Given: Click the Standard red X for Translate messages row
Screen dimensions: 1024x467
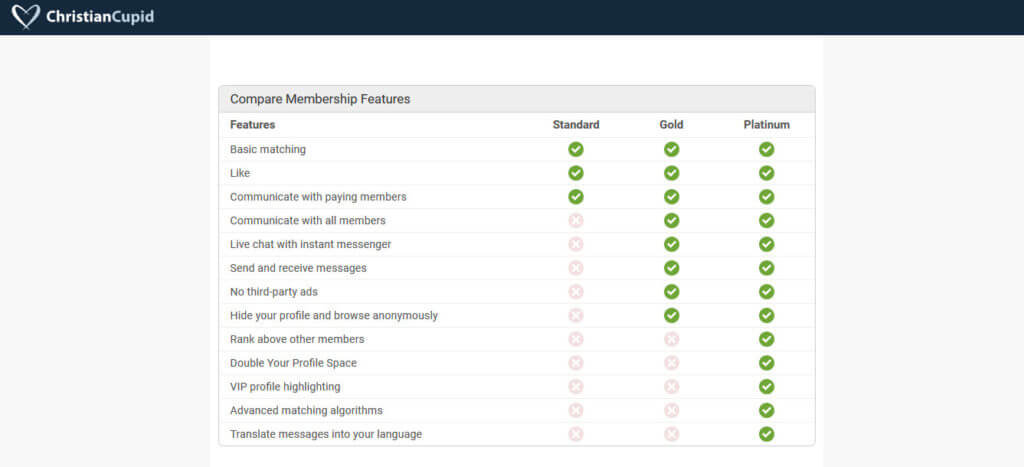Looking at the screenshot, I should tap(575, 434).
